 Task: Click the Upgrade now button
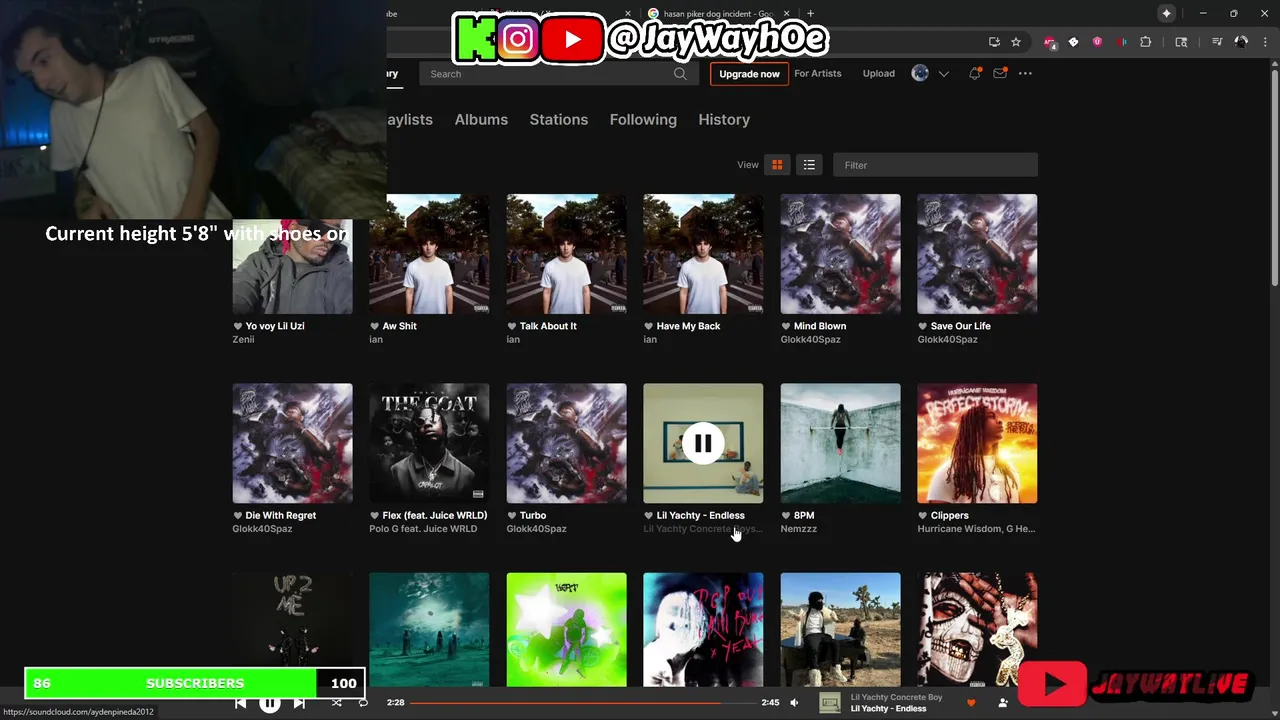coord(749,74)
